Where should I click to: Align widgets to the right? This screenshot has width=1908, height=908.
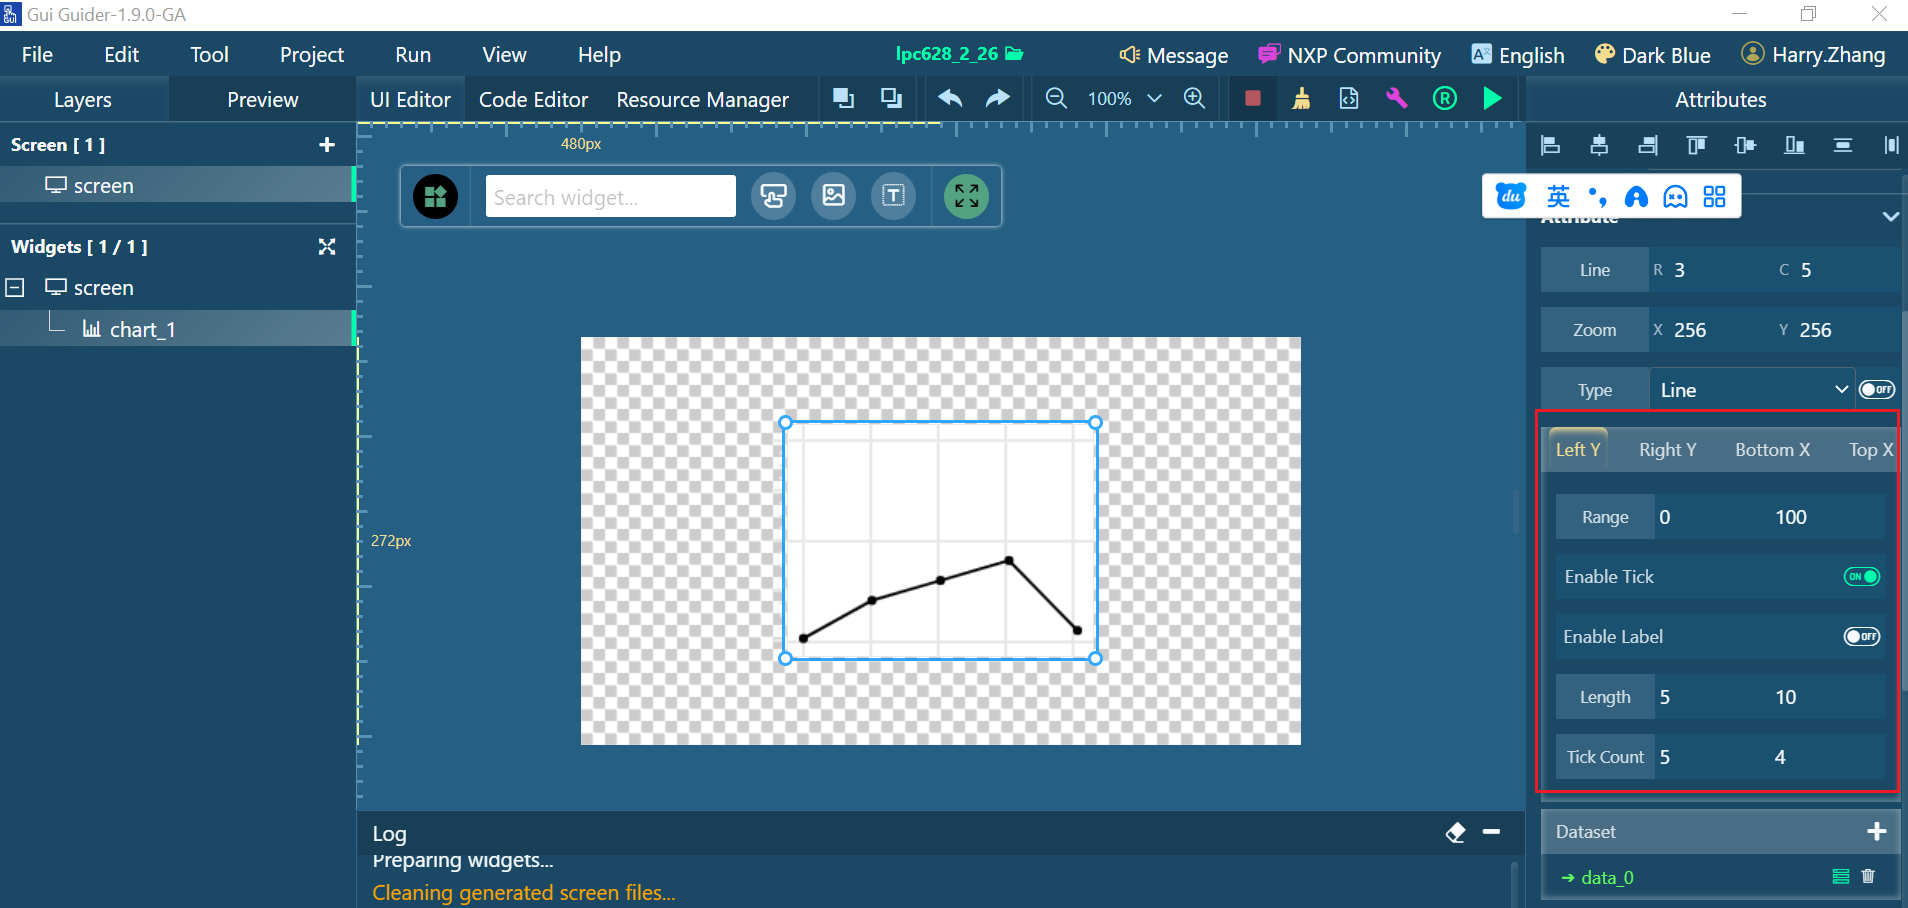click(1648, 145)
